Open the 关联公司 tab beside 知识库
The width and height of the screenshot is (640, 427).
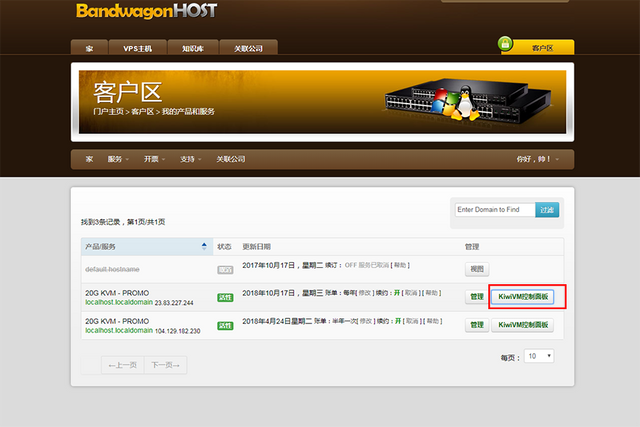pyautogui.click(x=249, y=47)
